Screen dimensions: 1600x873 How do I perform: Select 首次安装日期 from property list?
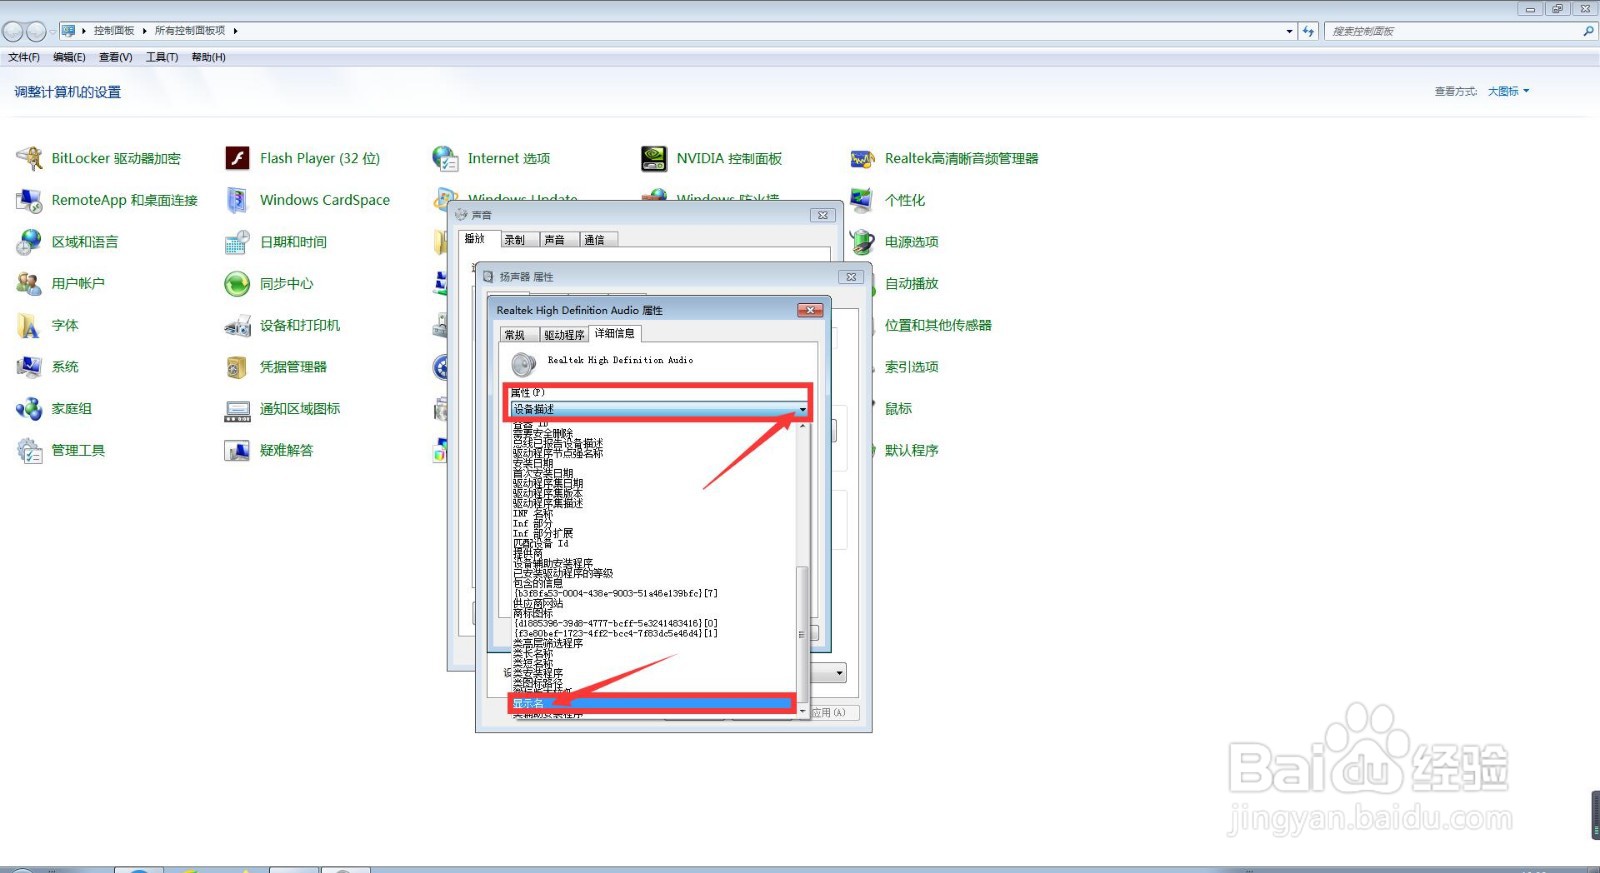pyautogui.click(x=543, y=474)
